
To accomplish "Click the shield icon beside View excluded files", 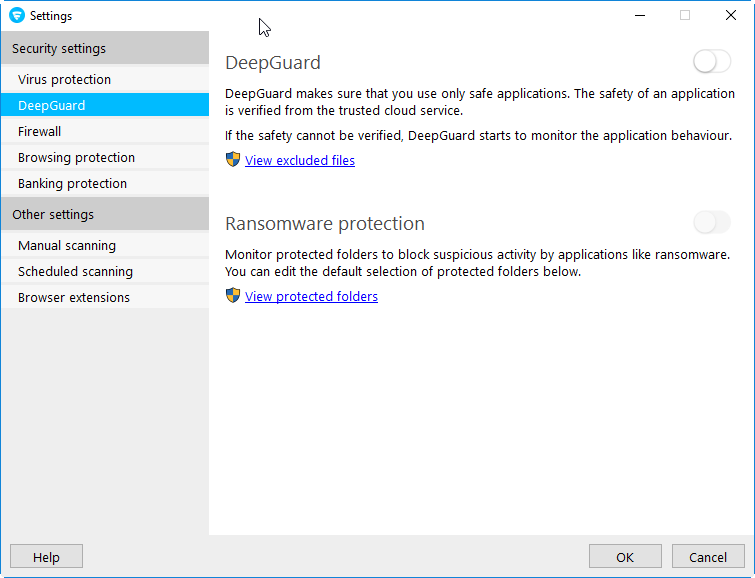I will point(233,159).
